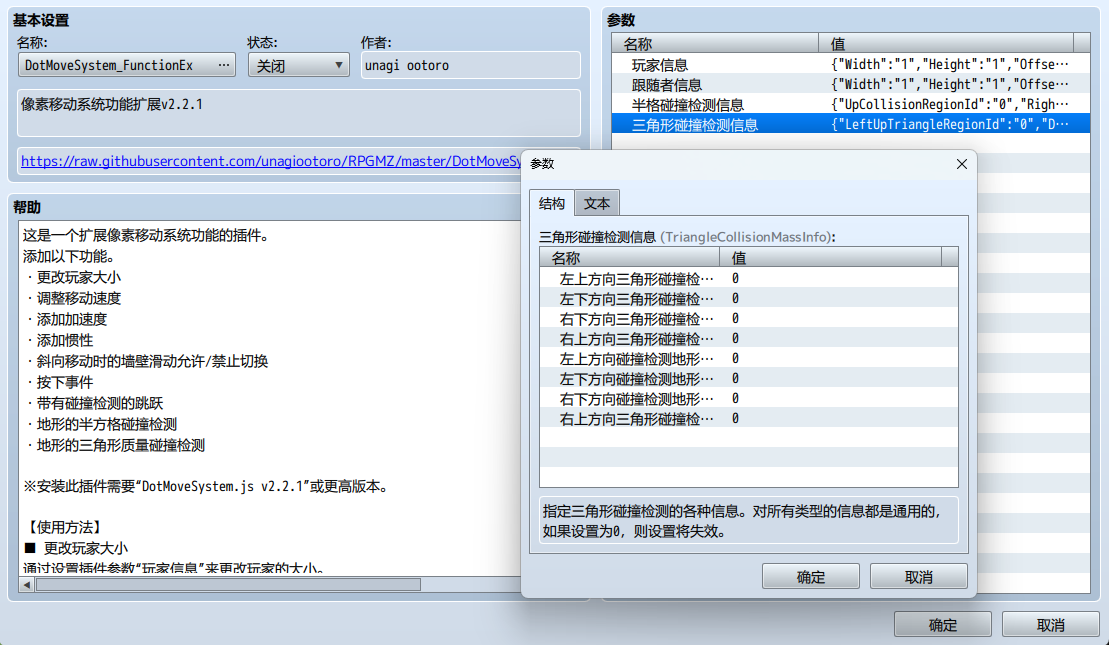This screenshot has height=645, width=1109.
Task: Select 左下方向三角形碰撞检… row
Action: pos(748,298)
